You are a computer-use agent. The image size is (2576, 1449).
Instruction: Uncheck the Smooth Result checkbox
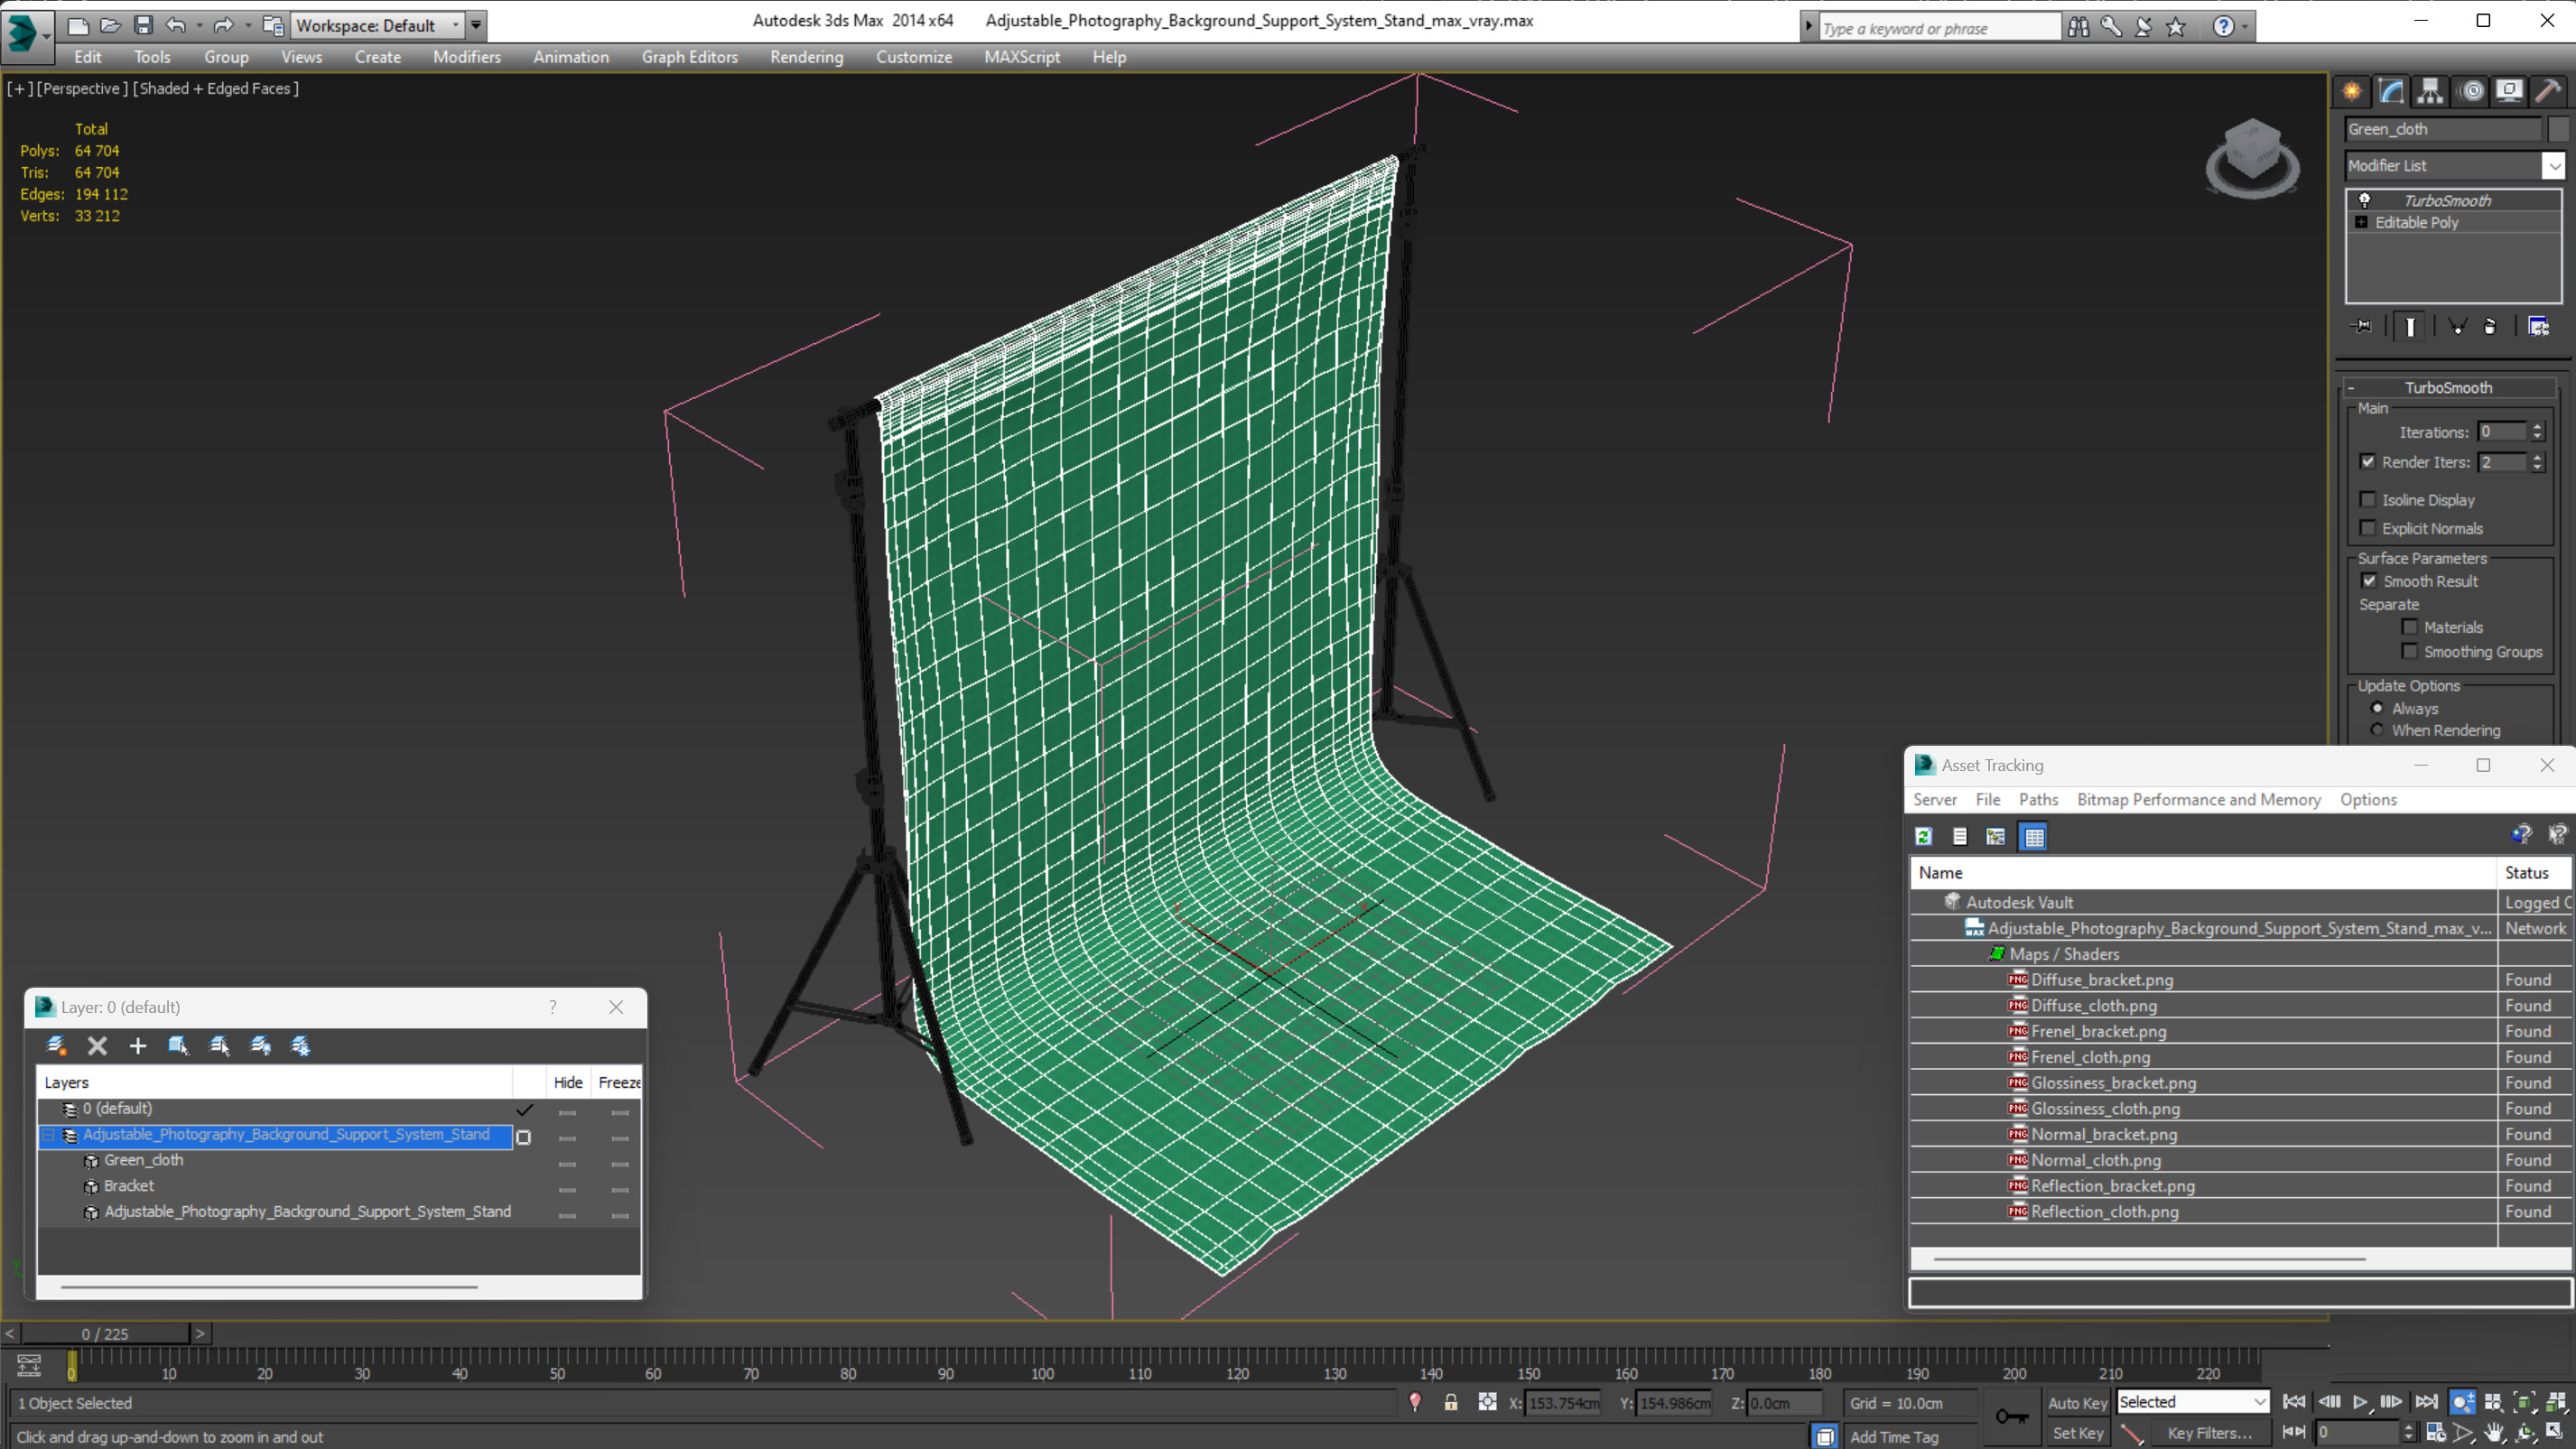click(x=2369, y=581)
